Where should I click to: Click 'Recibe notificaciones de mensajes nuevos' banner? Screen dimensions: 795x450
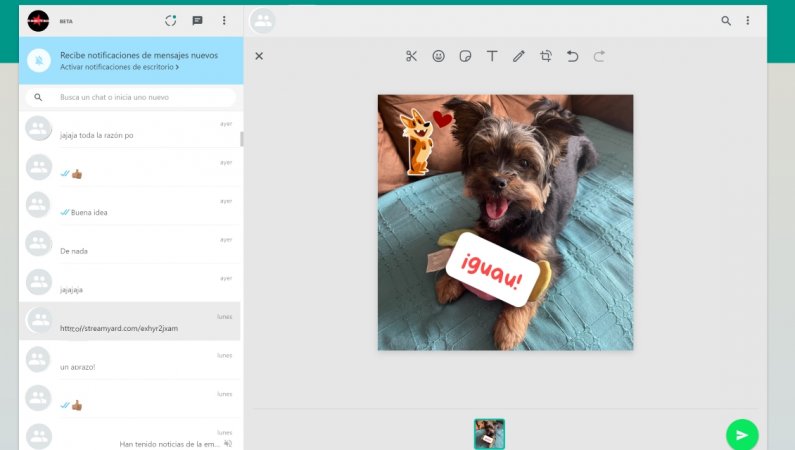pos(131,60)
